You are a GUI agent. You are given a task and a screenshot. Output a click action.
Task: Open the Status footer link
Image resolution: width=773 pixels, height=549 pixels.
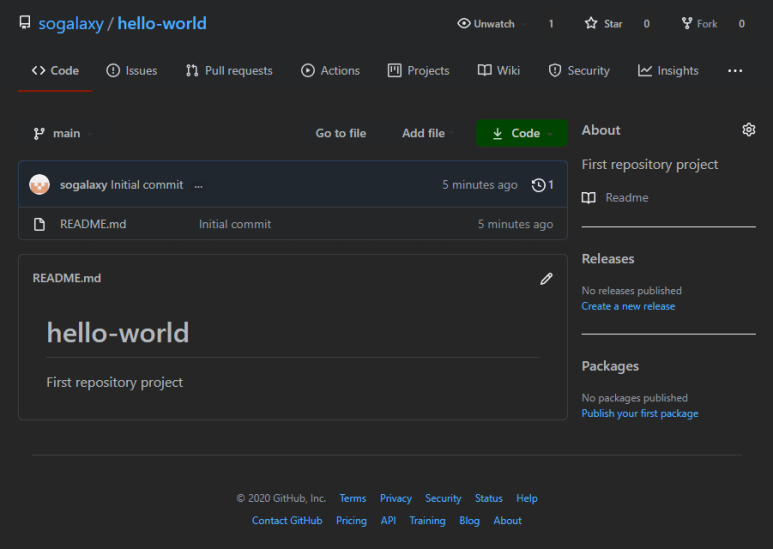tap(489, 498)
